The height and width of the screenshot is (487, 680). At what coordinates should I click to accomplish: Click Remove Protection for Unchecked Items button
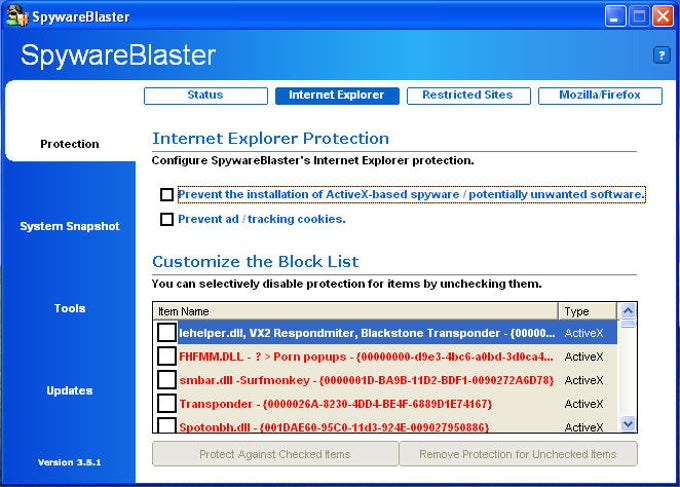(518, 454)
